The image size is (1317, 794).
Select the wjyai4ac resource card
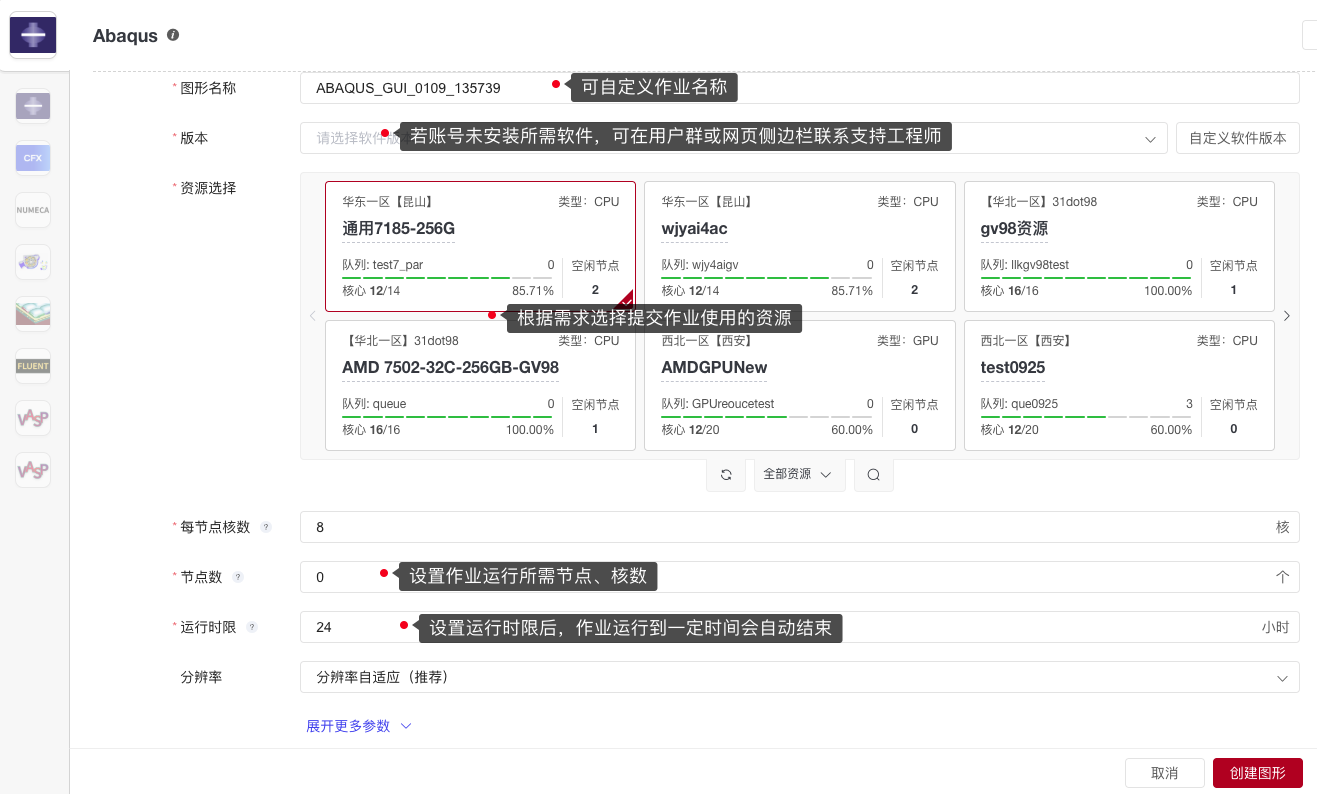coord(799,246)
